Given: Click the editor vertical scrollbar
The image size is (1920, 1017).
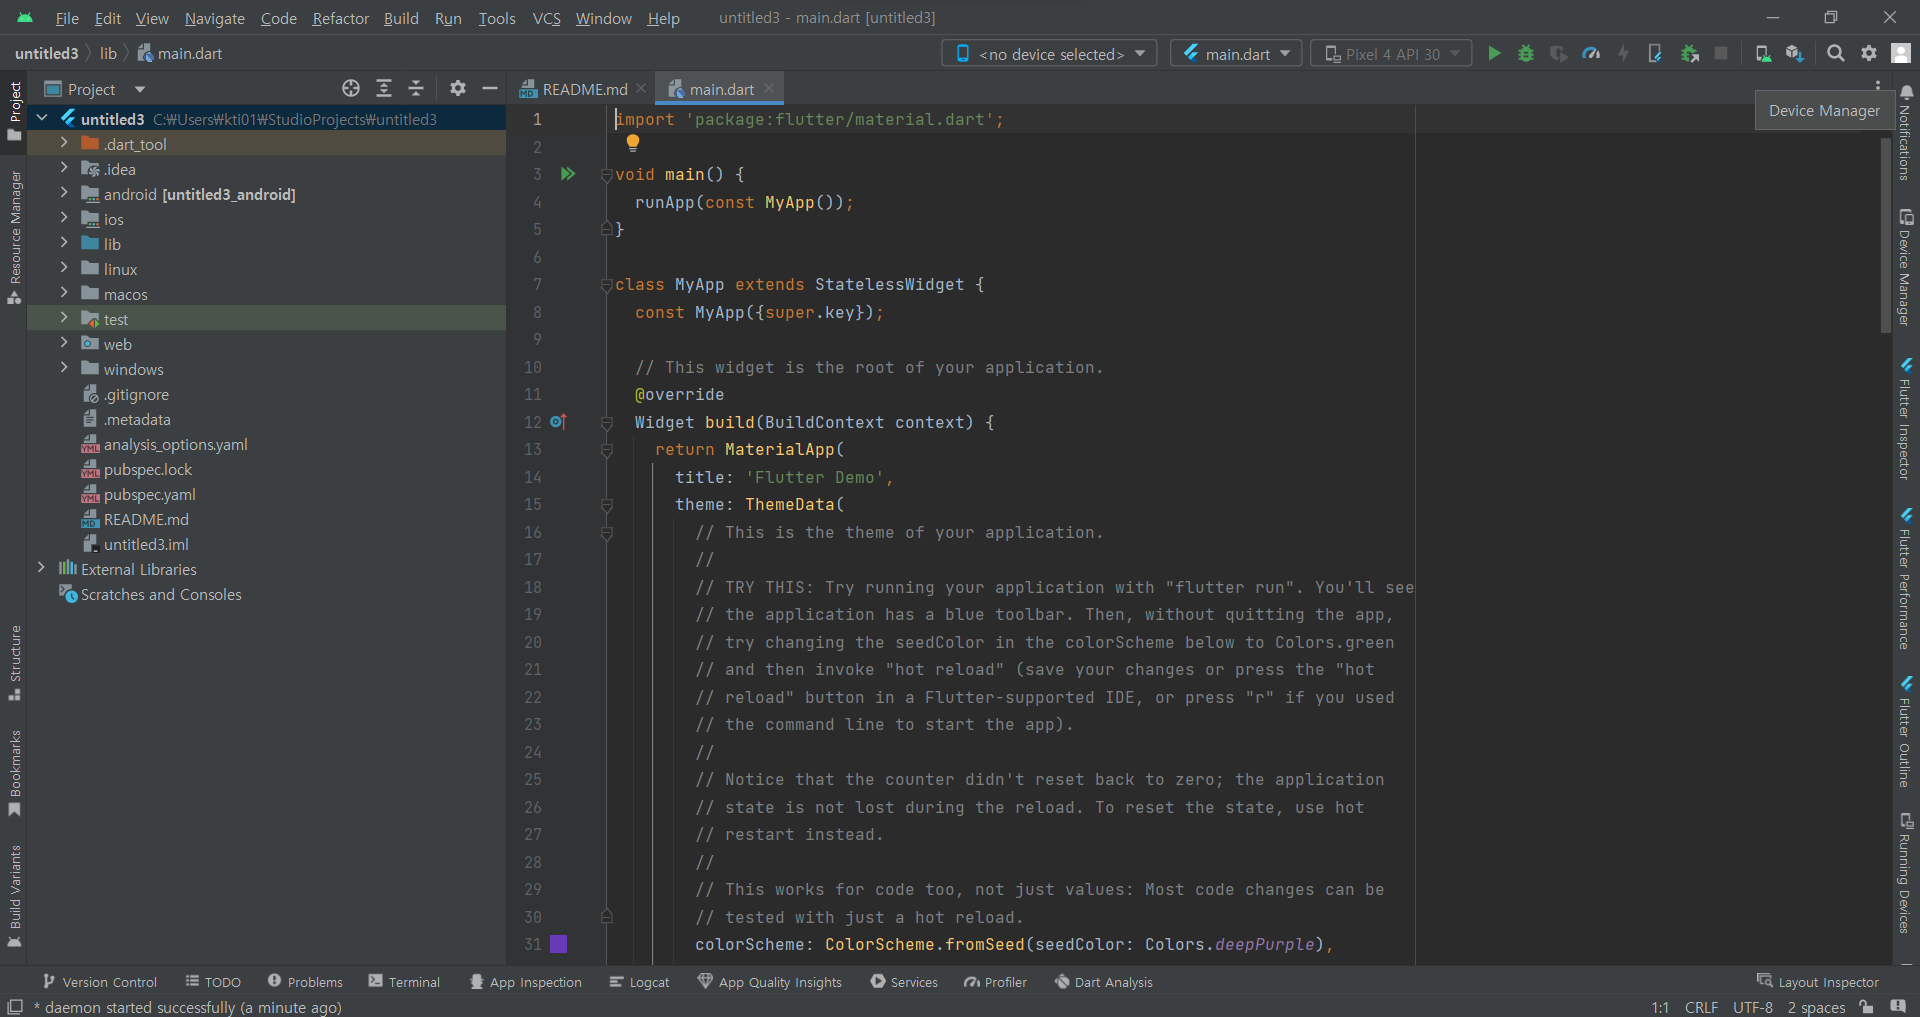Looking at the screenshot, I should [x=1886, y=235].
